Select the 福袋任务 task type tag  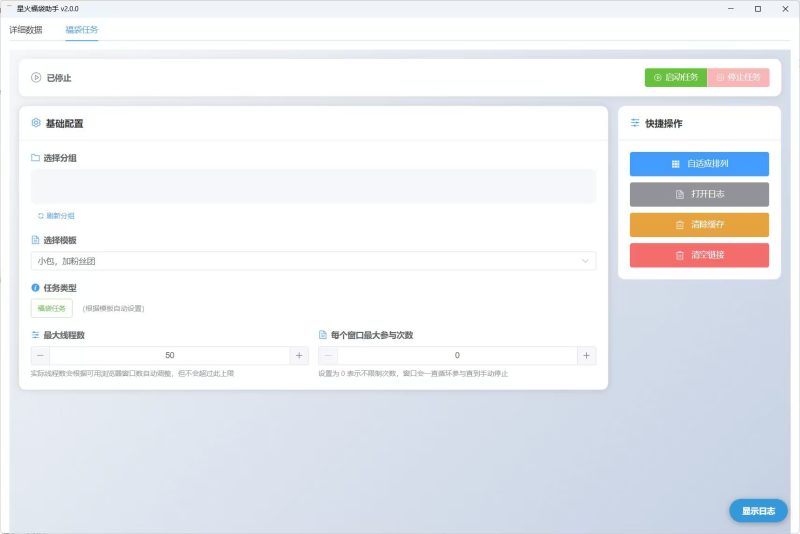52,308
